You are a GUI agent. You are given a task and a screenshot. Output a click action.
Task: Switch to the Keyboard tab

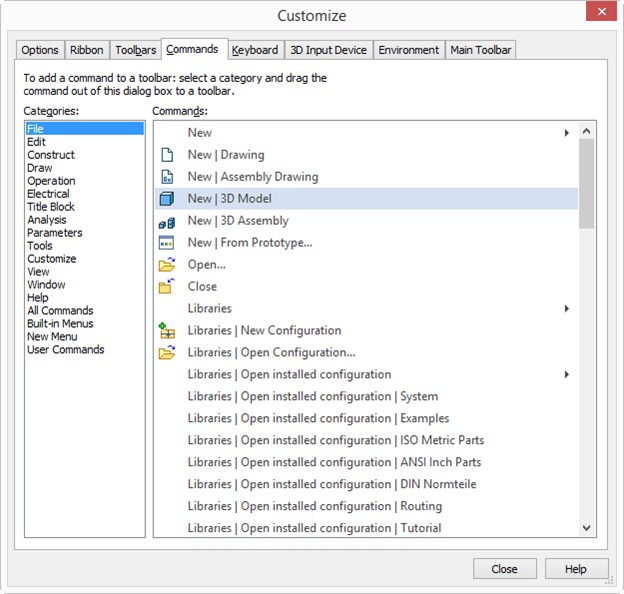[x=255, y=50]
